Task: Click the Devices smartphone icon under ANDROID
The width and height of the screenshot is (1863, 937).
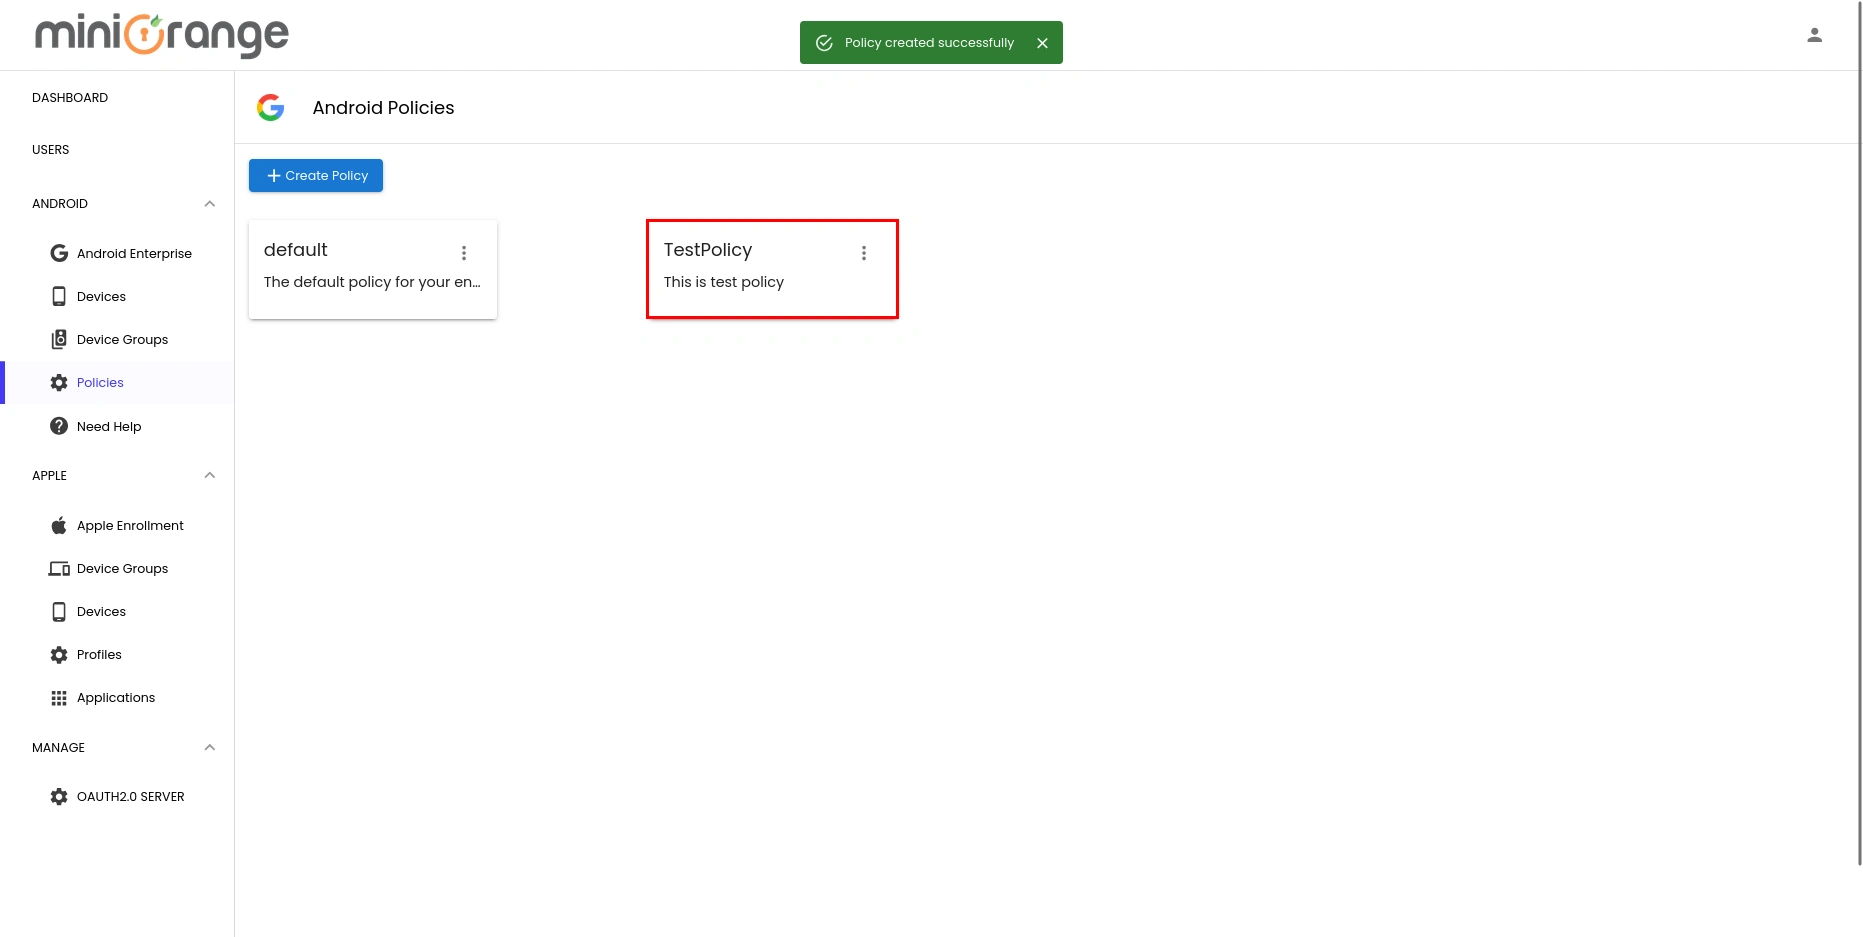Action: 59,296
